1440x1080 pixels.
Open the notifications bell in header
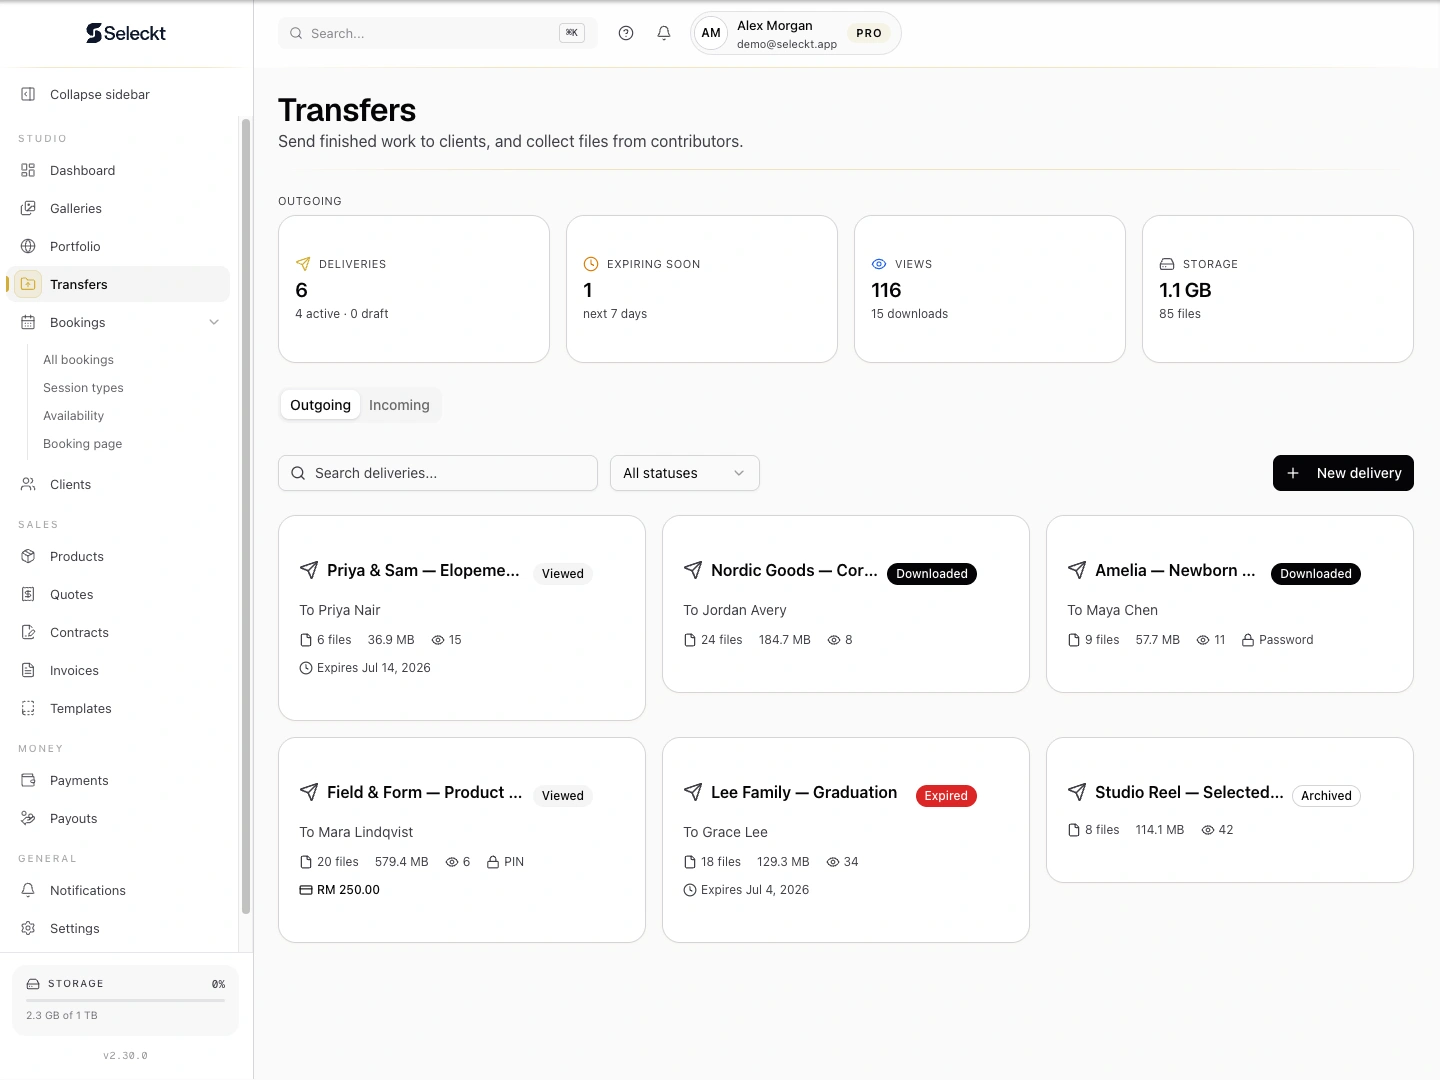[664, 33]
